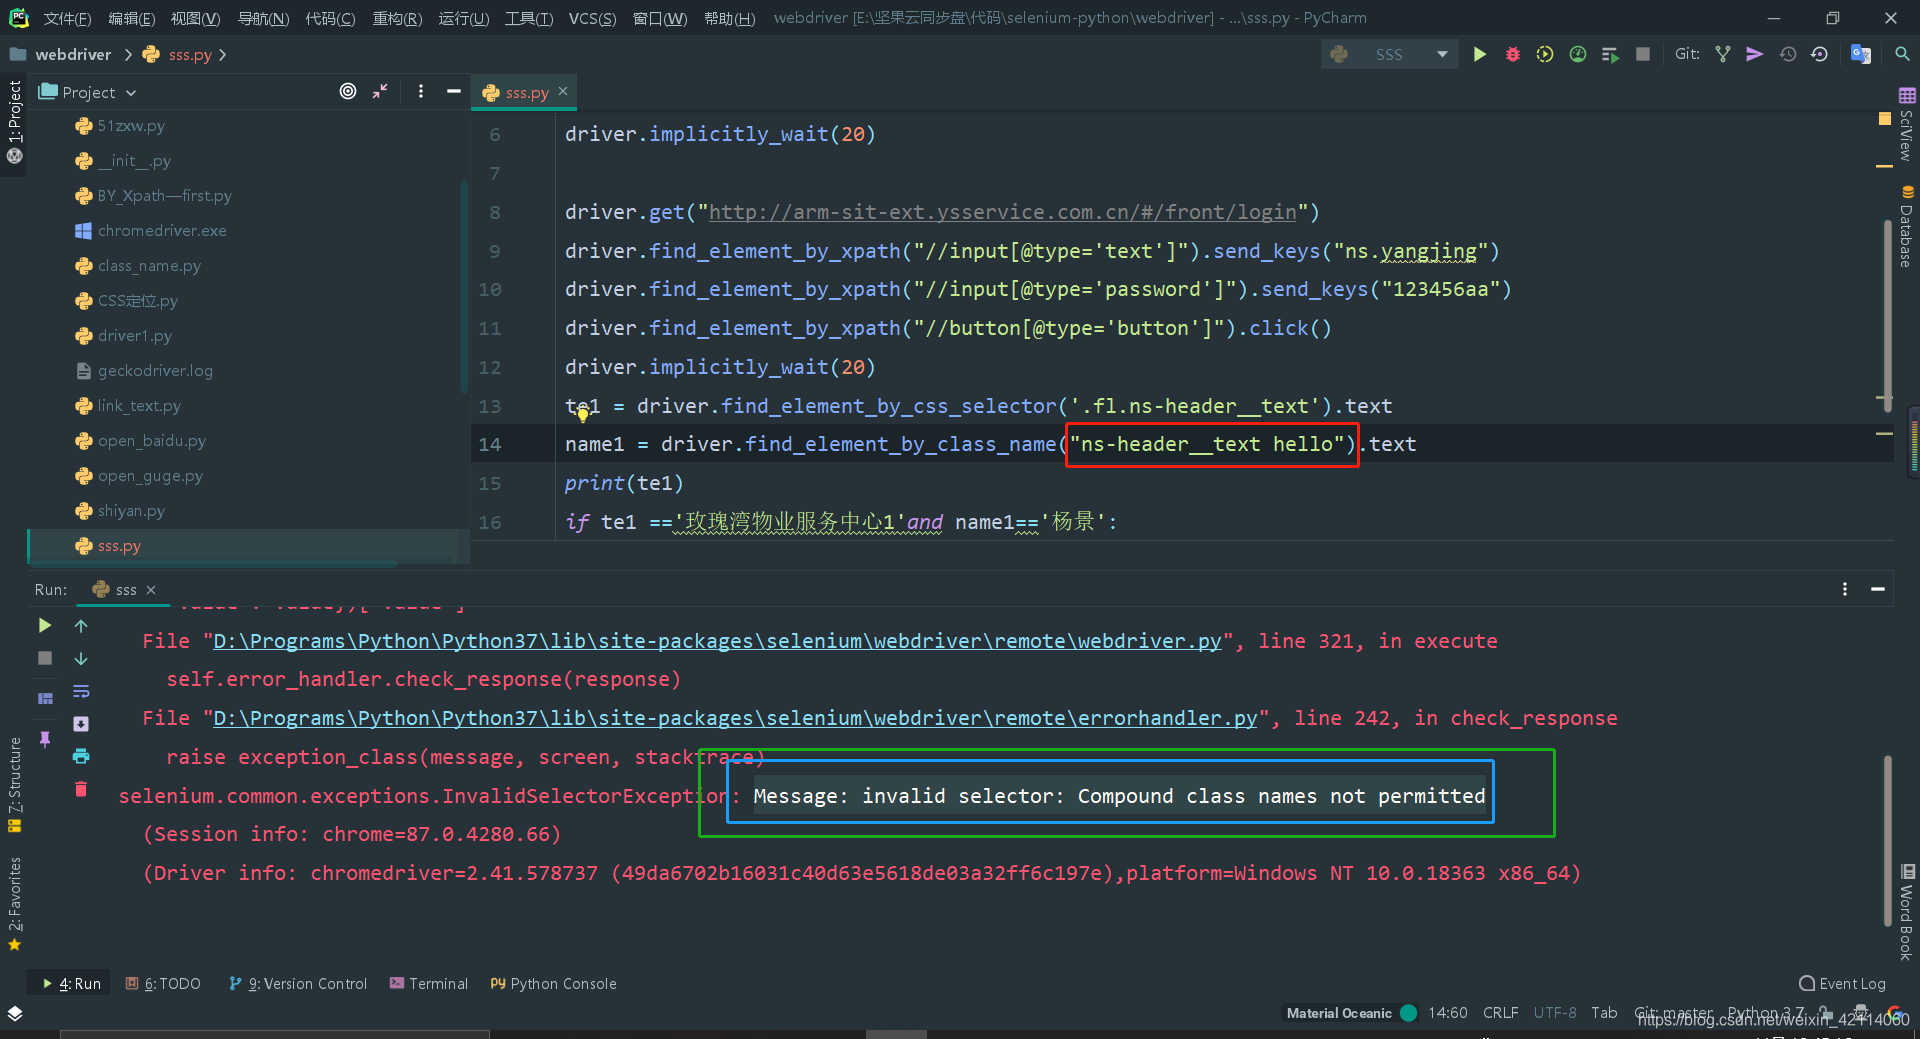Open the Project panel options menu

coord(421,91)
